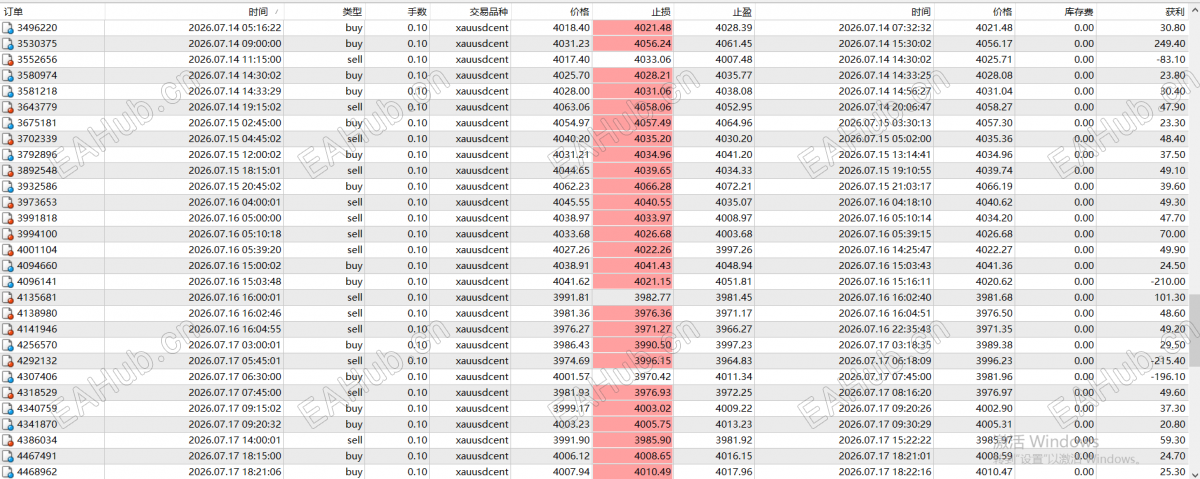Select the sell order icon beside 4318529
The width and height of the screenshot is (1200, 479).
point(9,392)
